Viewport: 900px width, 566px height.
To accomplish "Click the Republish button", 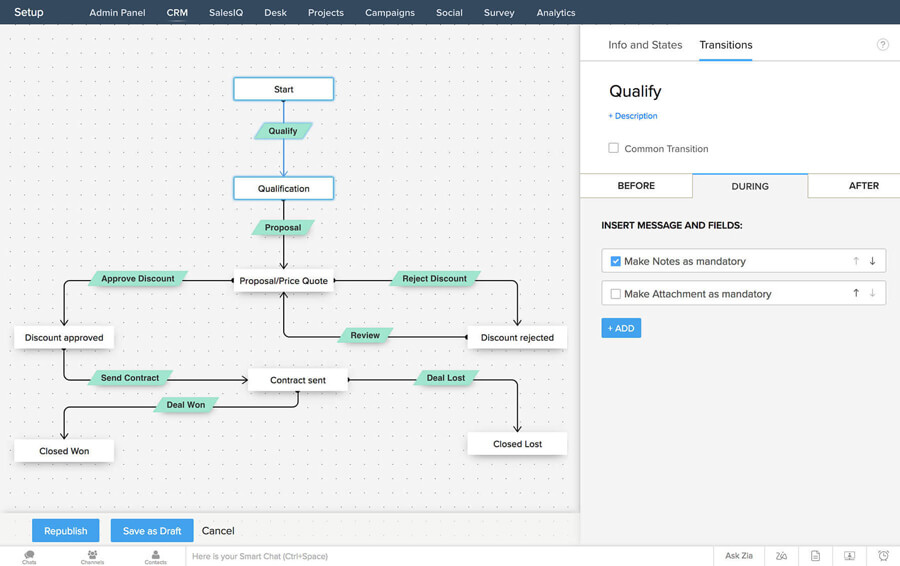I will pyautogui.click(x=66, y=531).
